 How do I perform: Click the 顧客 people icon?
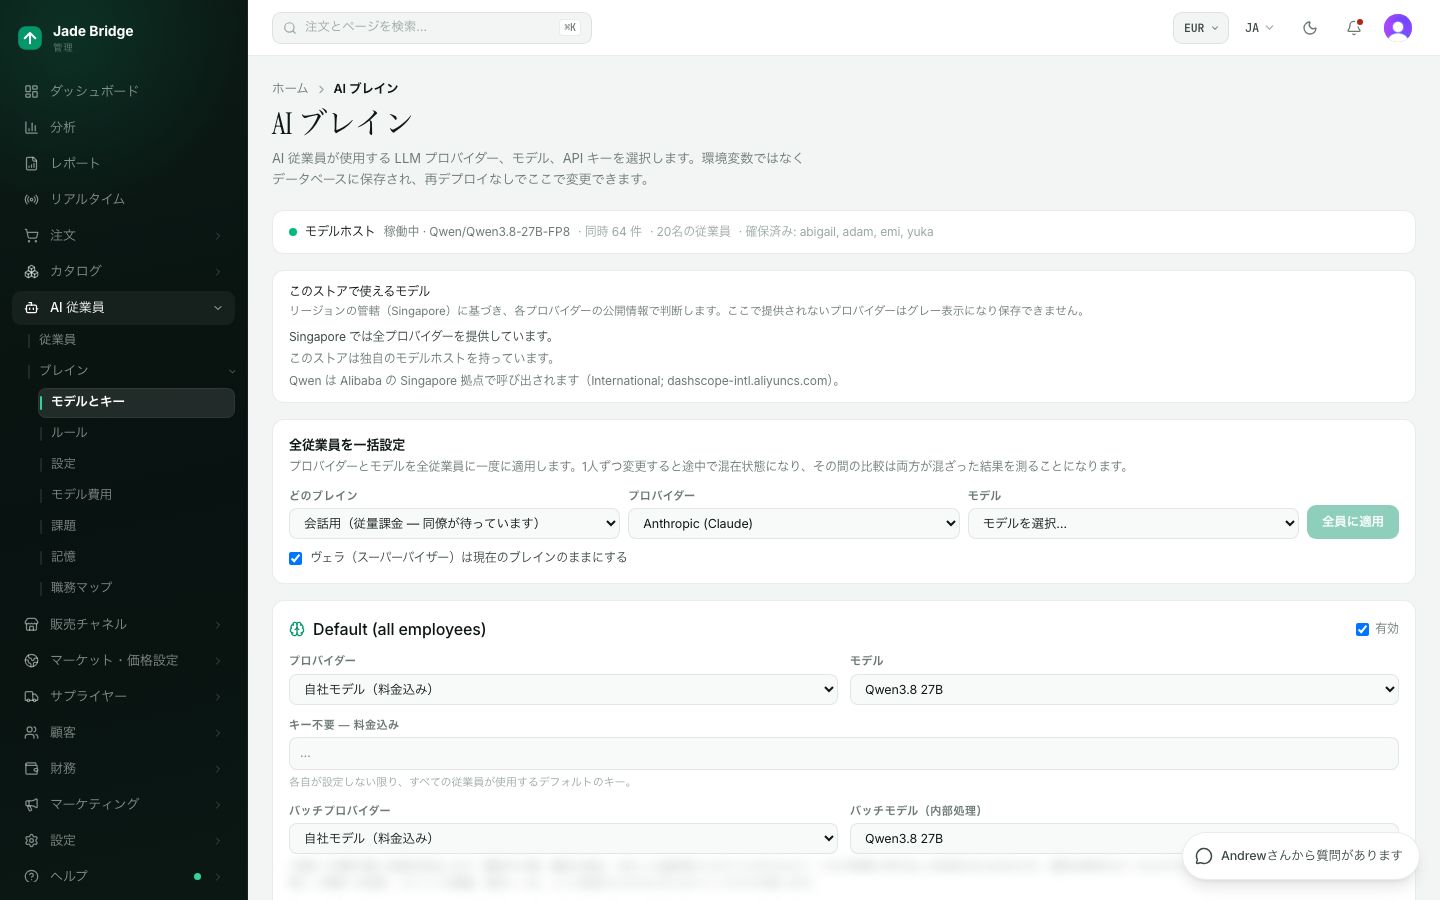pyautogui.click(x=31, y=732)
